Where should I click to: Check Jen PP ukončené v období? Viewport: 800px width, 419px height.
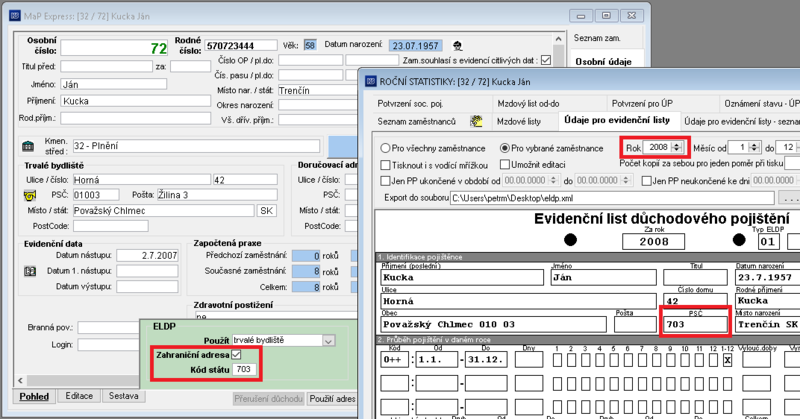coord(386,181)
